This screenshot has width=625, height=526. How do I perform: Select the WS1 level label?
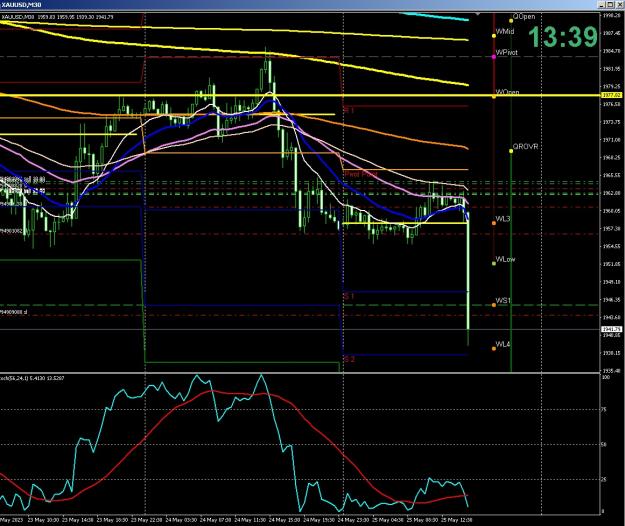coord(503,300)
